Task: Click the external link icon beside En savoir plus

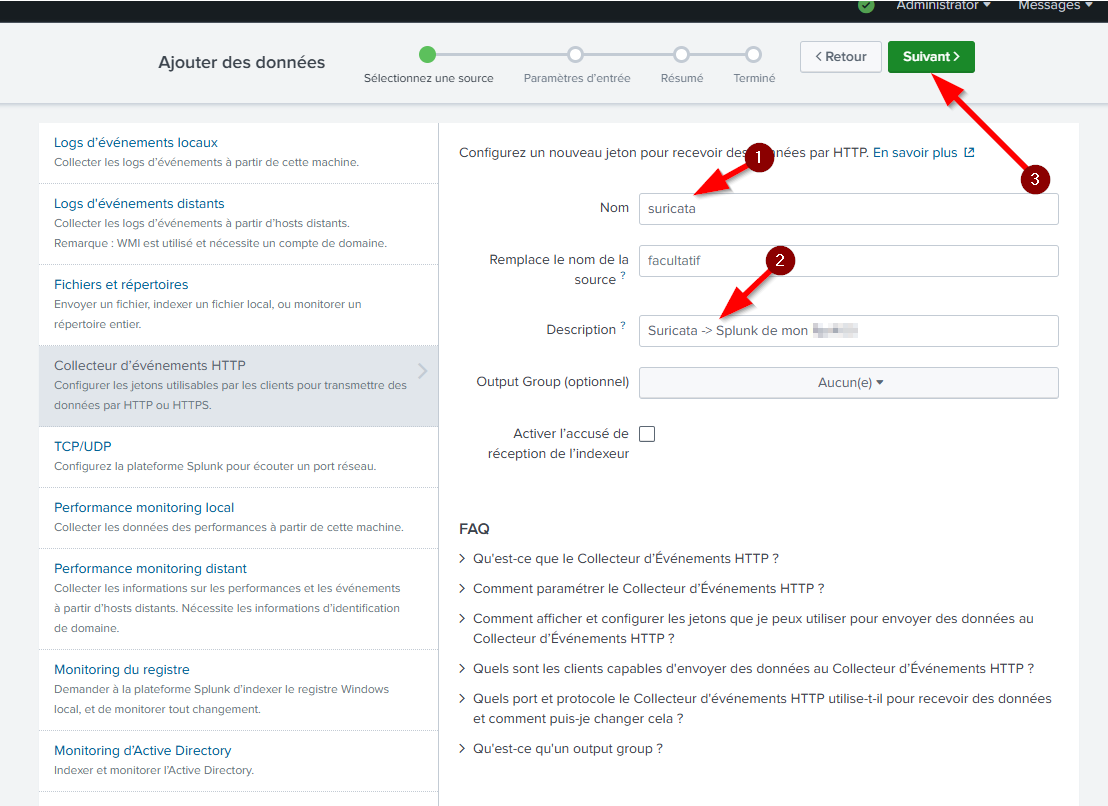Action: (968, 153)
